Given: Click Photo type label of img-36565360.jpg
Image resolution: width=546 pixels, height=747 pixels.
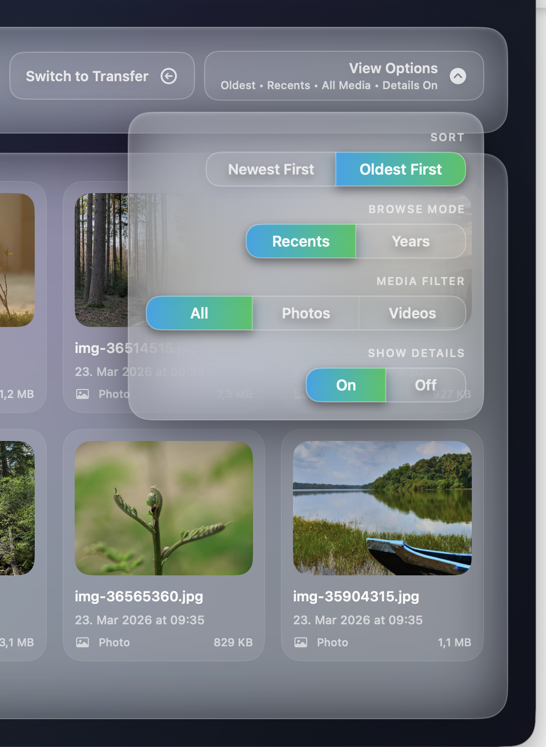Looking at the screenshot, I should pyautogui.click(x=114, y=642).
